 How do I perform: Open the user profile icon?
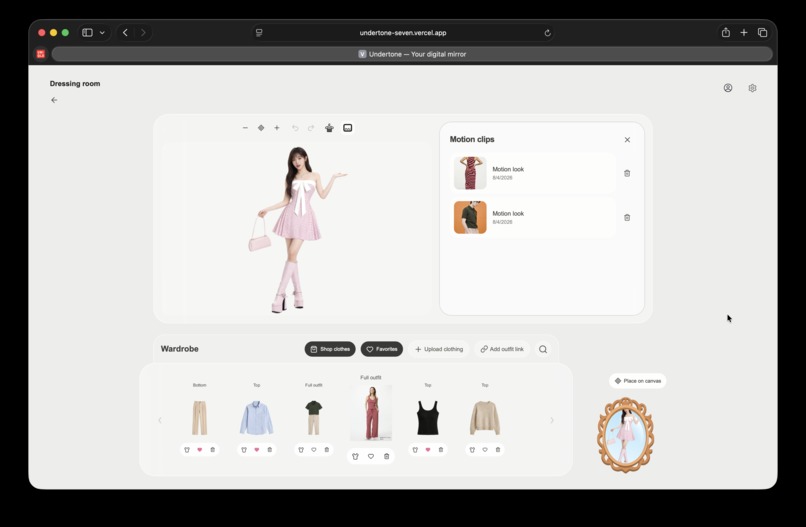(728, 88)
